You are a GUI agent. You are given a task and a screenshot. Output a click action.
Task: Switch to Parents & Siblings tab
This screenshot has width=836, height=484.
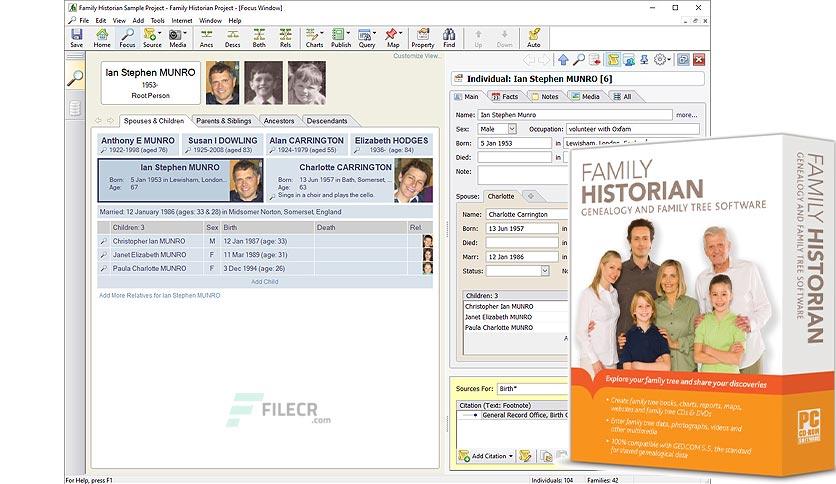click(x=223, y=121)
